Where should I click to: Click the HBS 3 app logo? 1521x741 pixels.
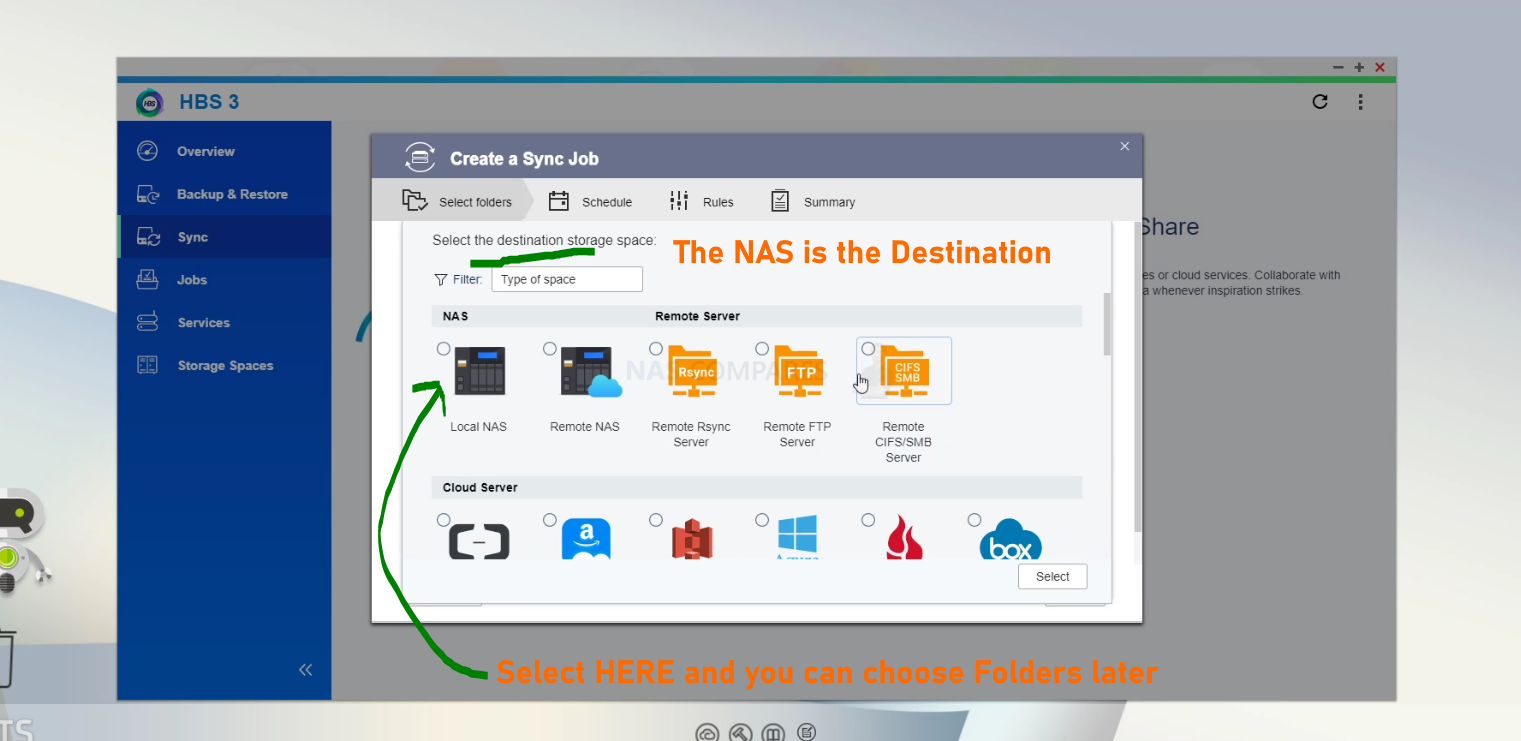[x=149, y=102]
